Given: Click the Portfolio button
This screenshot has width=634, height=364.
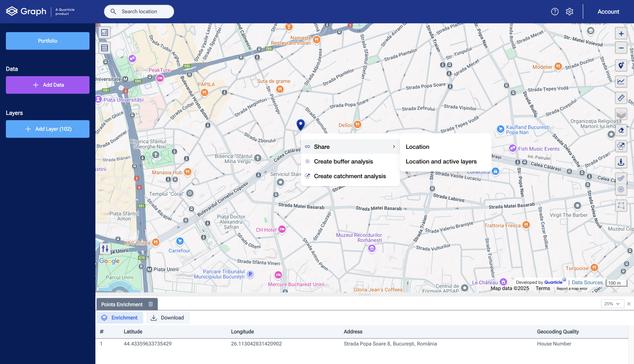Looking at the screenshot, I should [48, 41].
